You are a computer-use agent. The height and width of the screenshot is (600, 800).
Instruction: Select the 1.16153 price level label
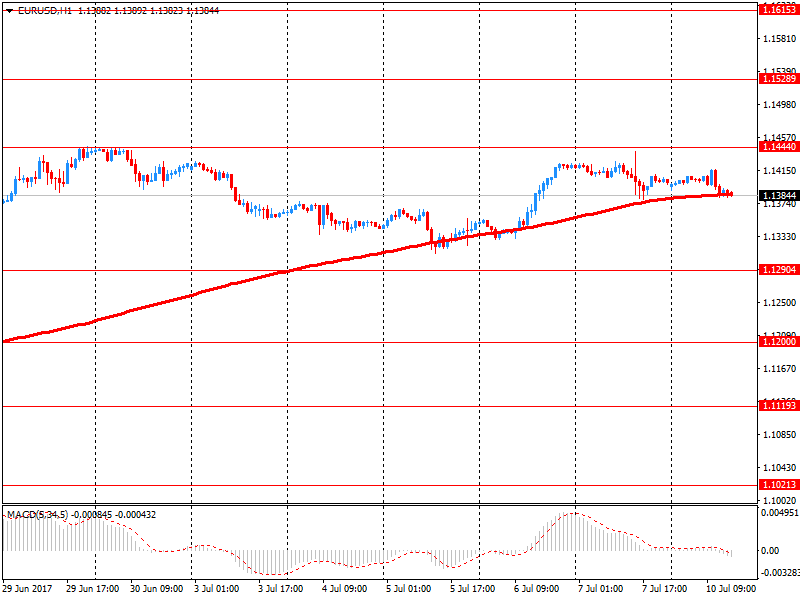click(x=779, y=10)
